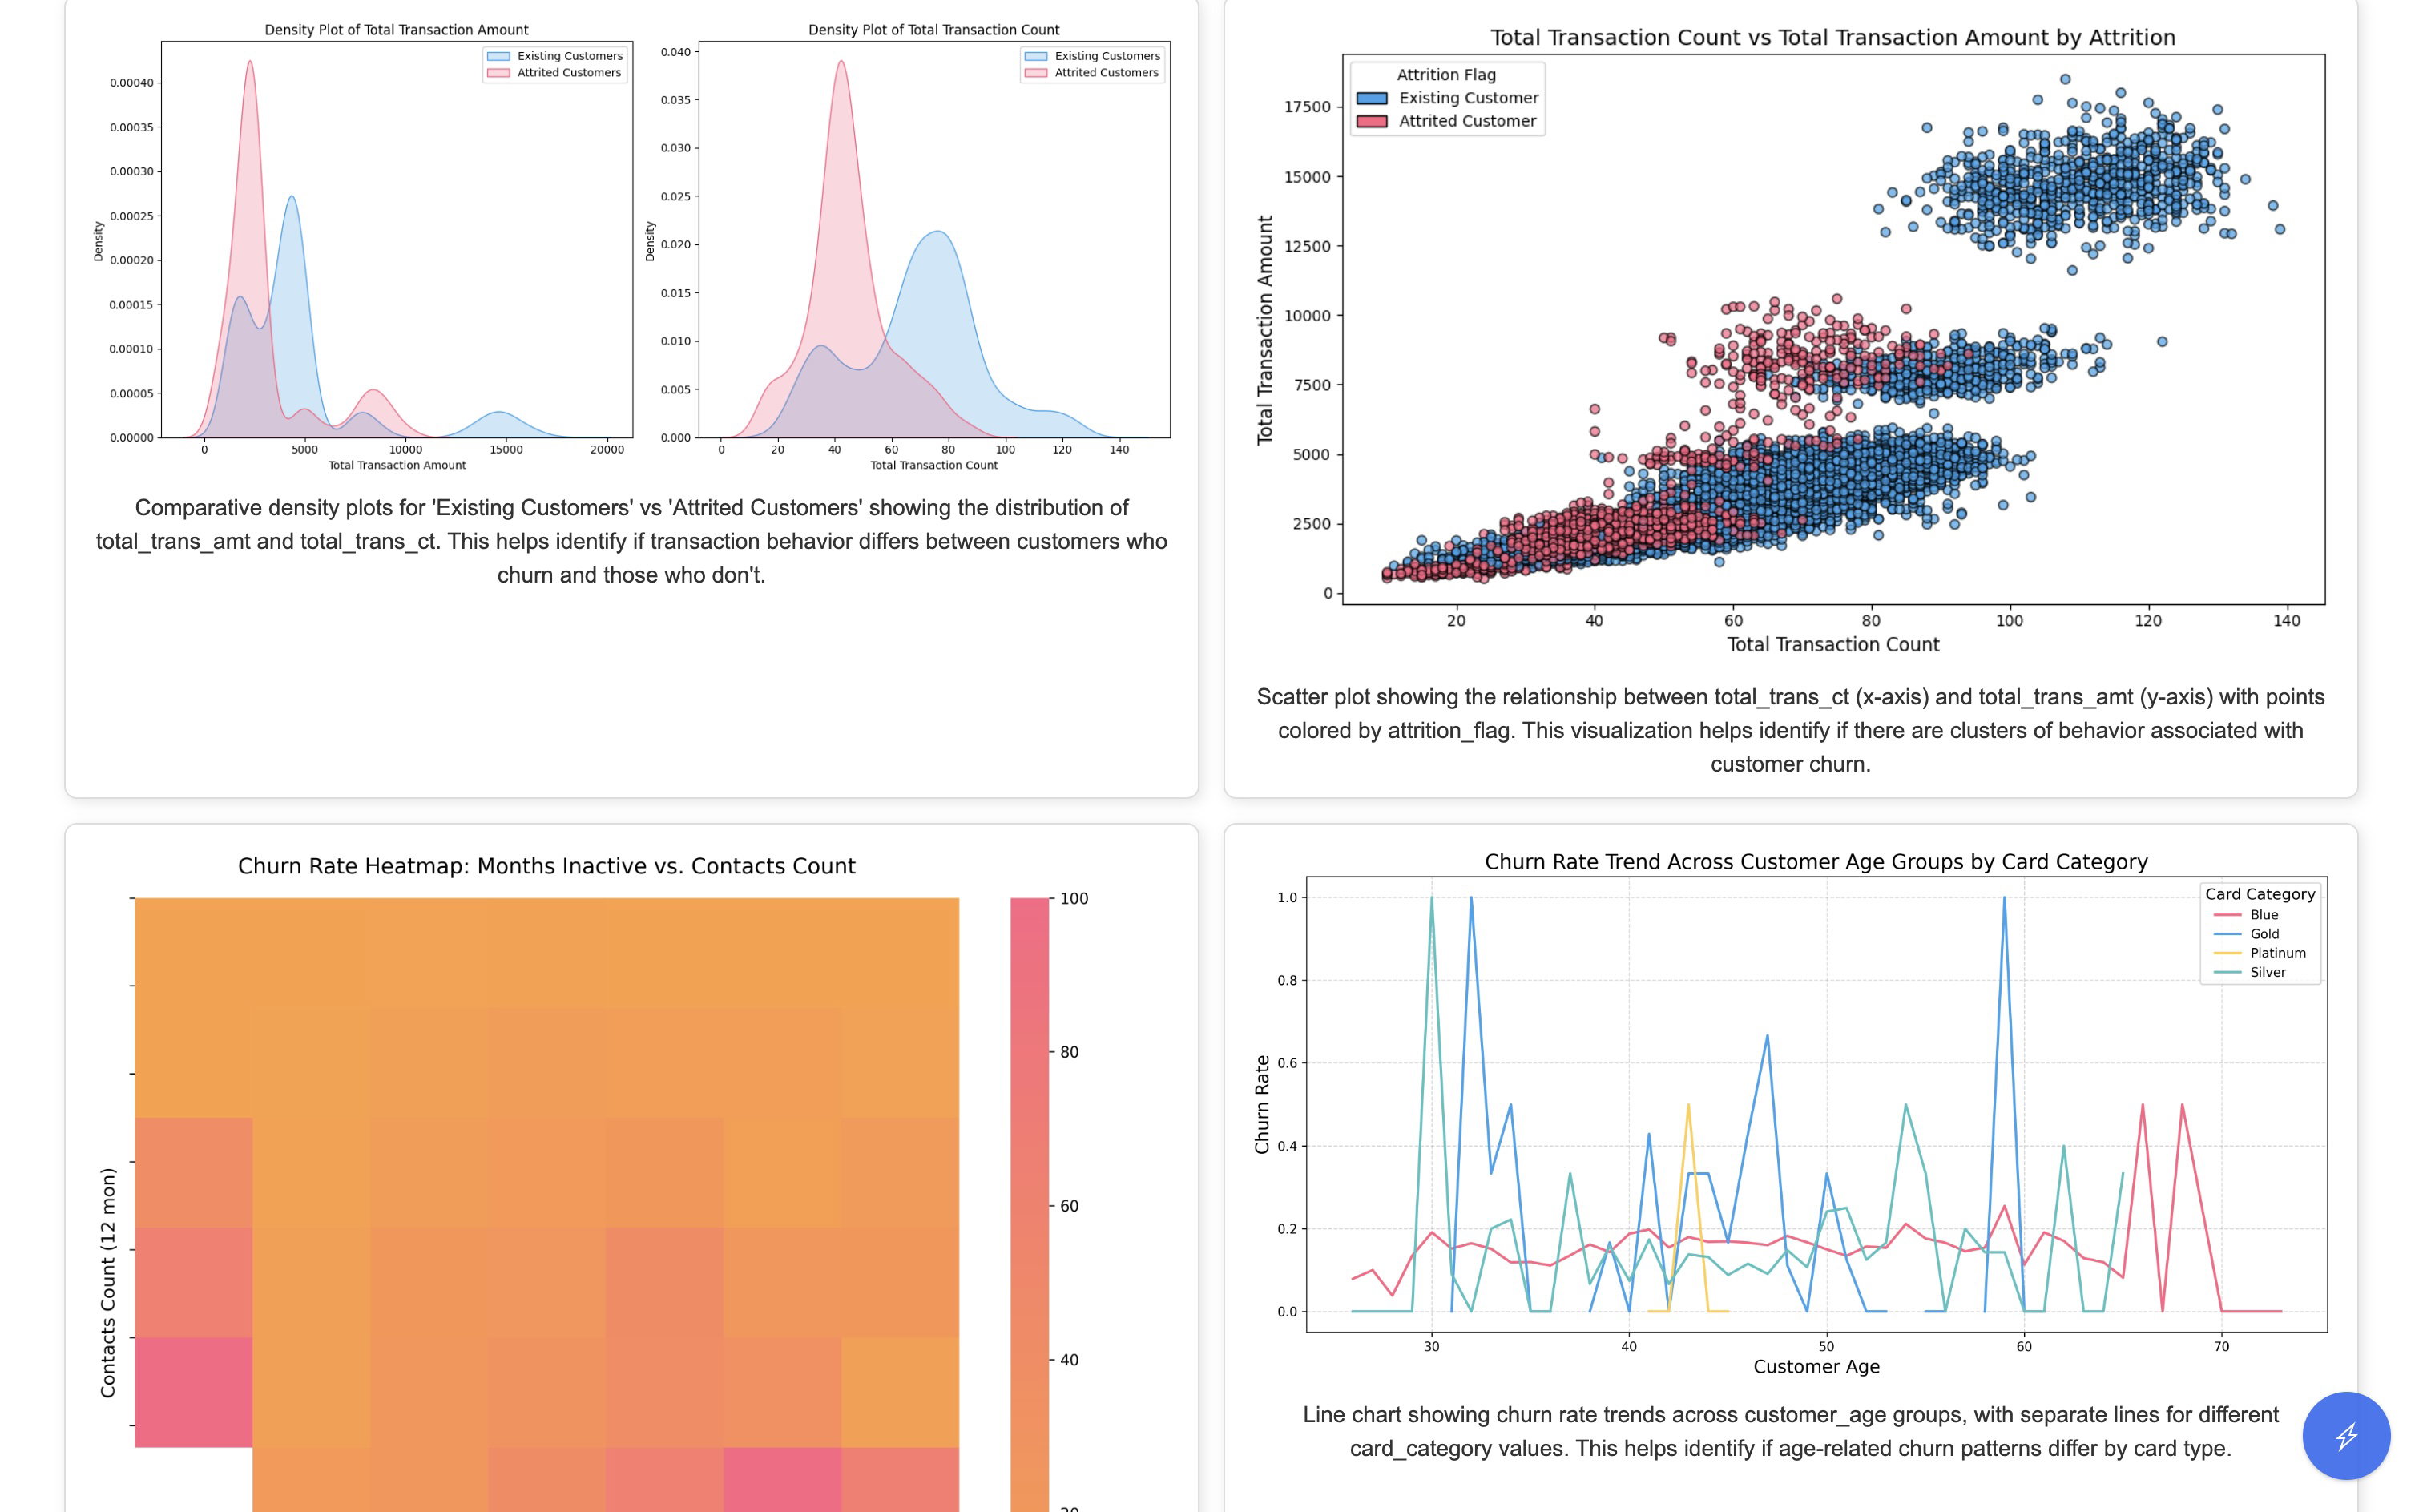
Task: Open the churn rate trend line chart
Action: coord(1790,1115)
